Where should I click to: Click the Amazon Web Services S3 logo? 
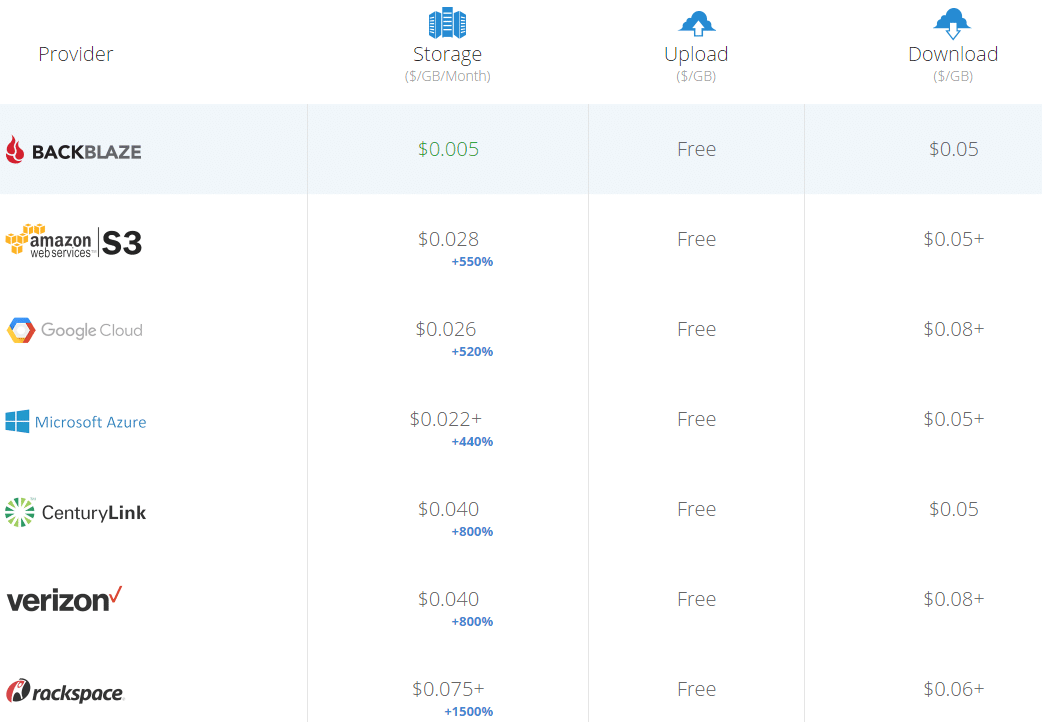click(74, 242)
